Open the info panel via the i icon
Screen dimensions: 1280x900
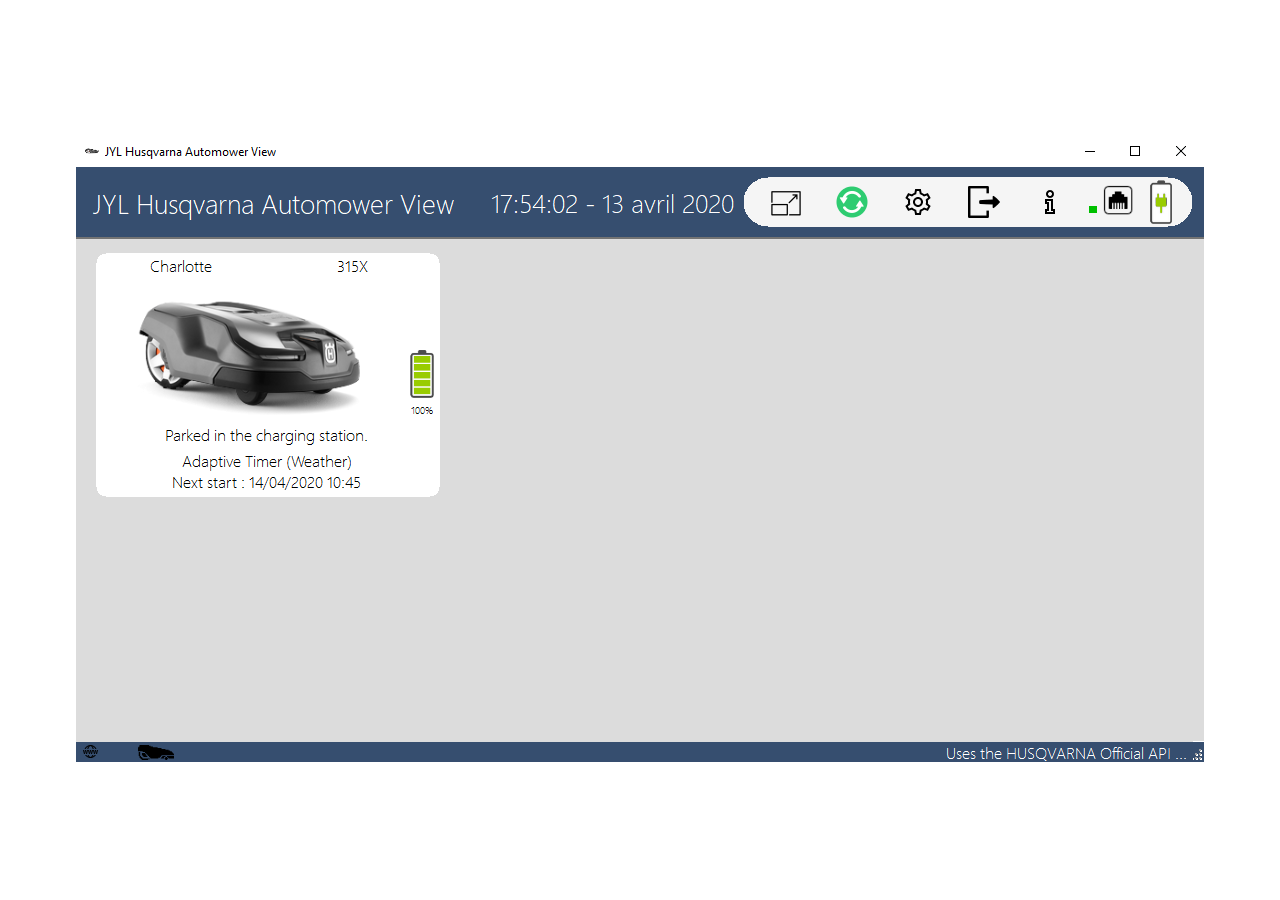[x=1049, y=202]
